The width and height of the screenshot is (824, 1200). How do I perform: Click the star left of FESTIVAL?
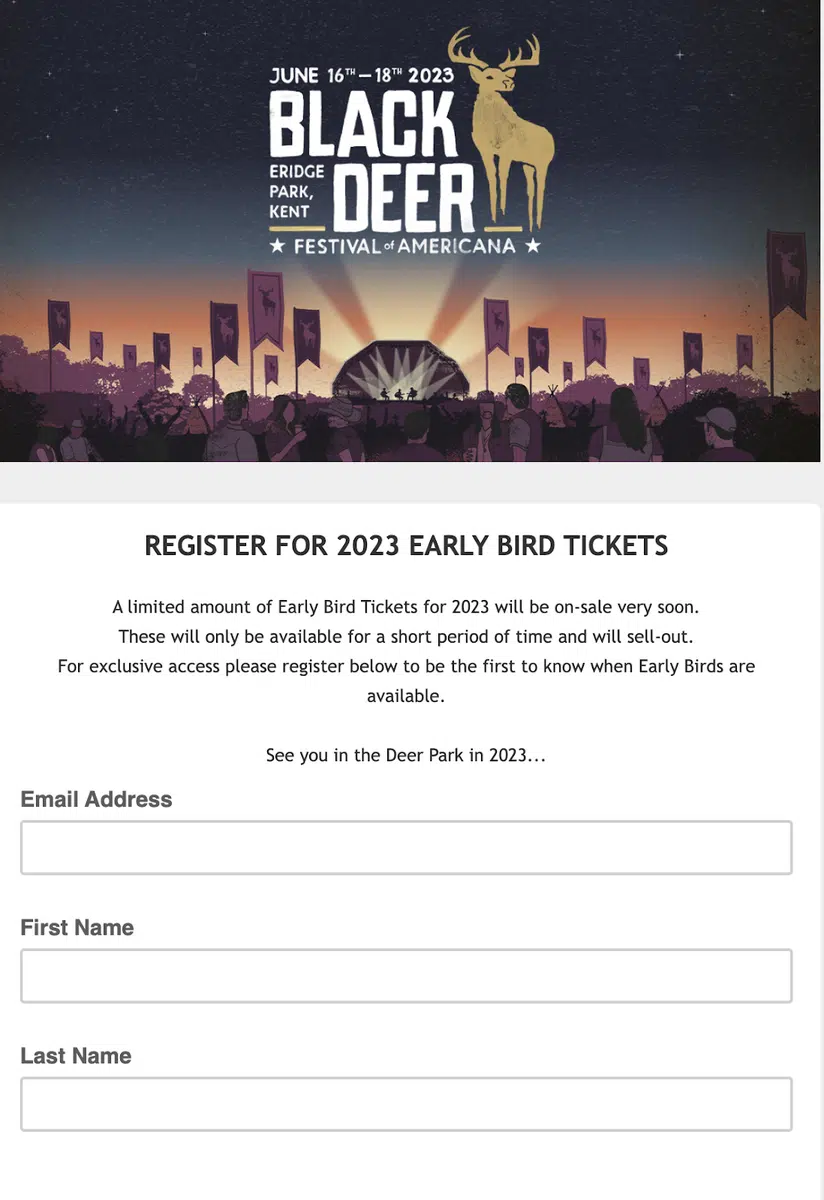click(x=277, y=245)
